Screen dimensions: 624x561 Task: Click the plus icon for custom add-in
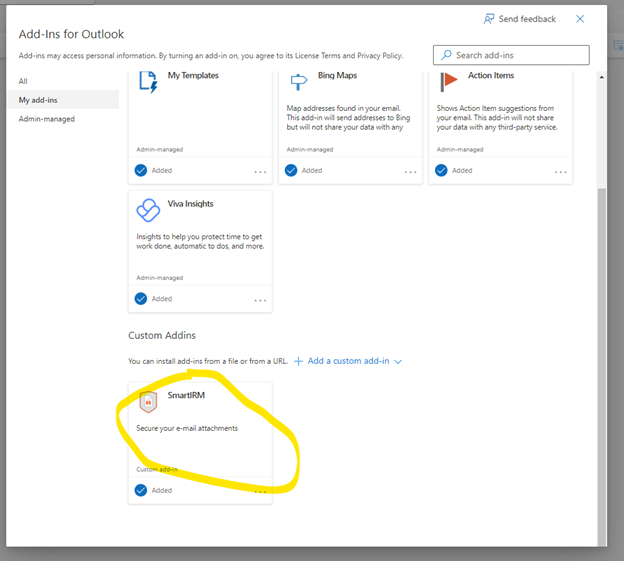point(298,361)
